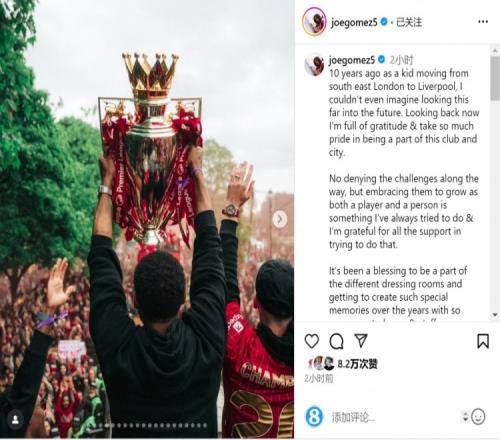Open the emoji picker smiley icon
Screen dimensions: 500x440
tap(478, 417)
